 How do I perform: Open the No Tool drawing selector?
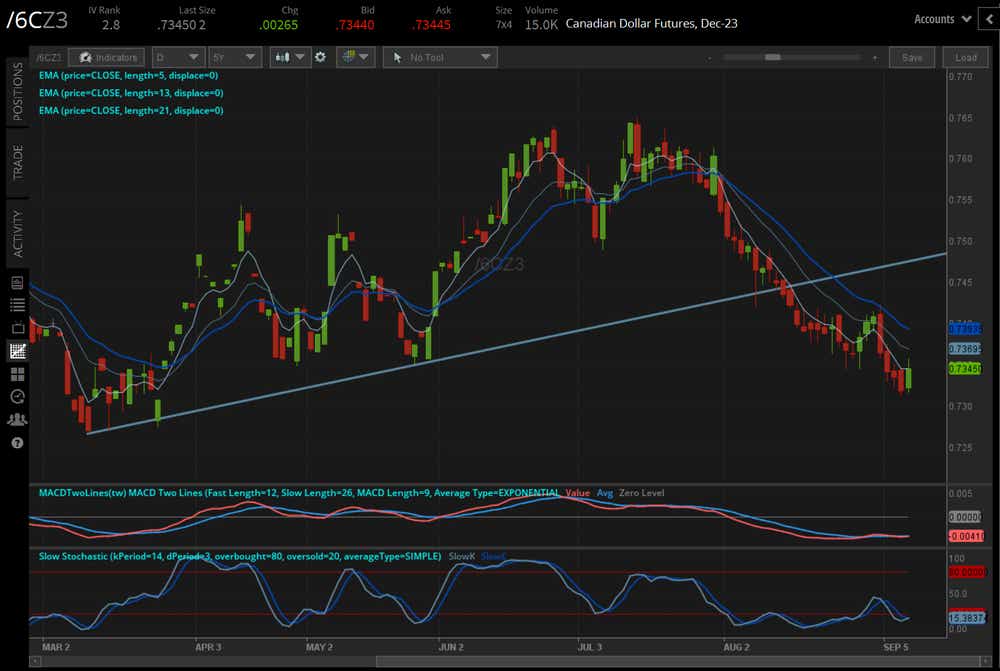(x=439, y=57)
